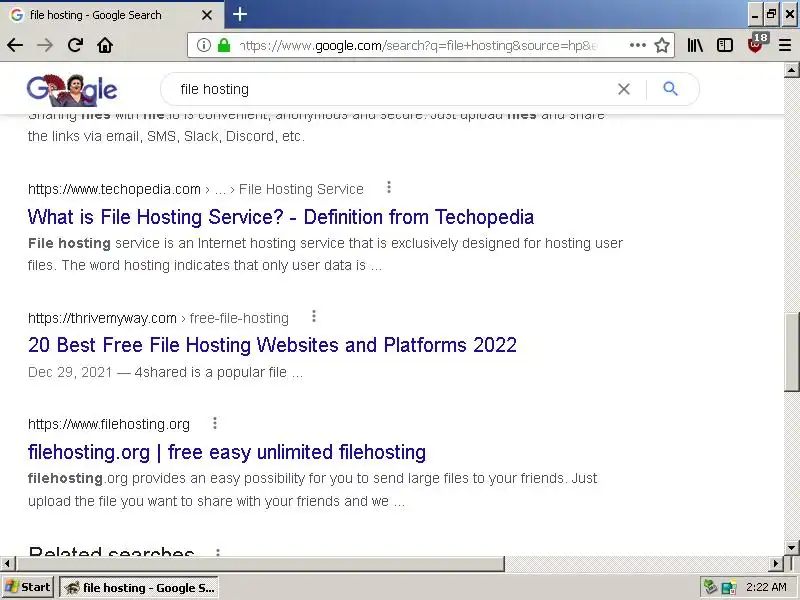This screenshot has height=600, width=800.
Task: Click the 2:22 AM taskbar clock
Action: (x=766, y=587)
